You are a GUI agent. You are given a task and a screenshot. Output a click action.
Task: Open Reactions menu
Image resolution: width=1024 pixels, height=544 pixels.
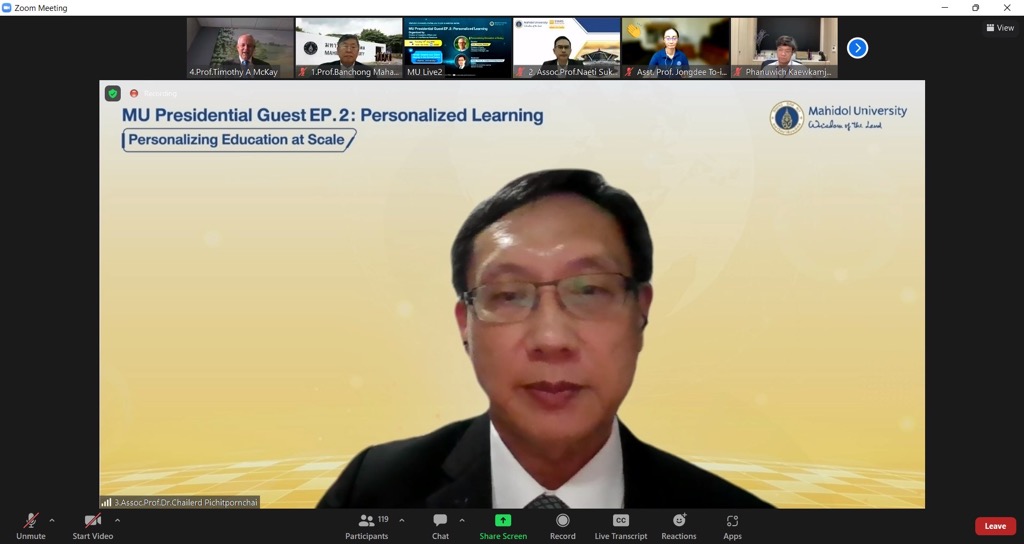coord(679,526)
